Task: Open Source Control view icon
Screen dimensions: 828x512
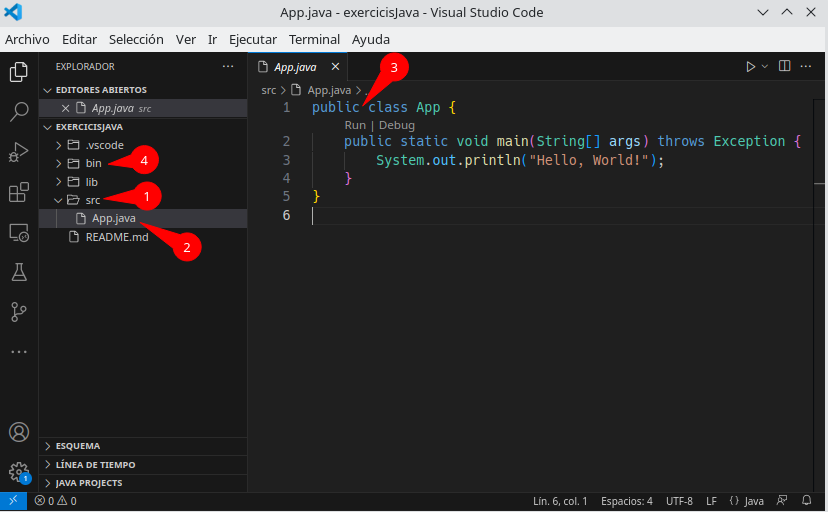Action: point(19,312)
